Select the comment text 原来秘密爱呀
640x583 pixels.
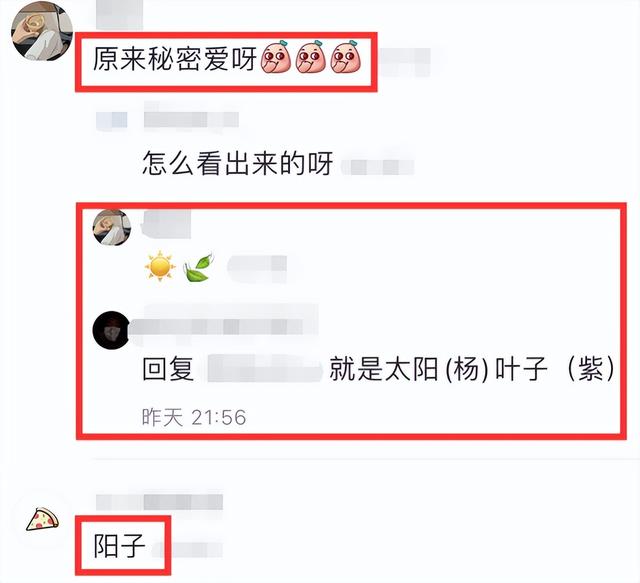[x=175, y=58]
